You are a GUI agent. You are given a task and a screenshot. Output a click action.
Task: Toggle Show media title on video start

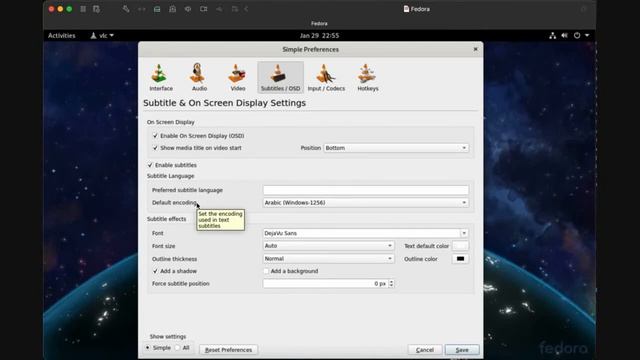tap(155, 148)
